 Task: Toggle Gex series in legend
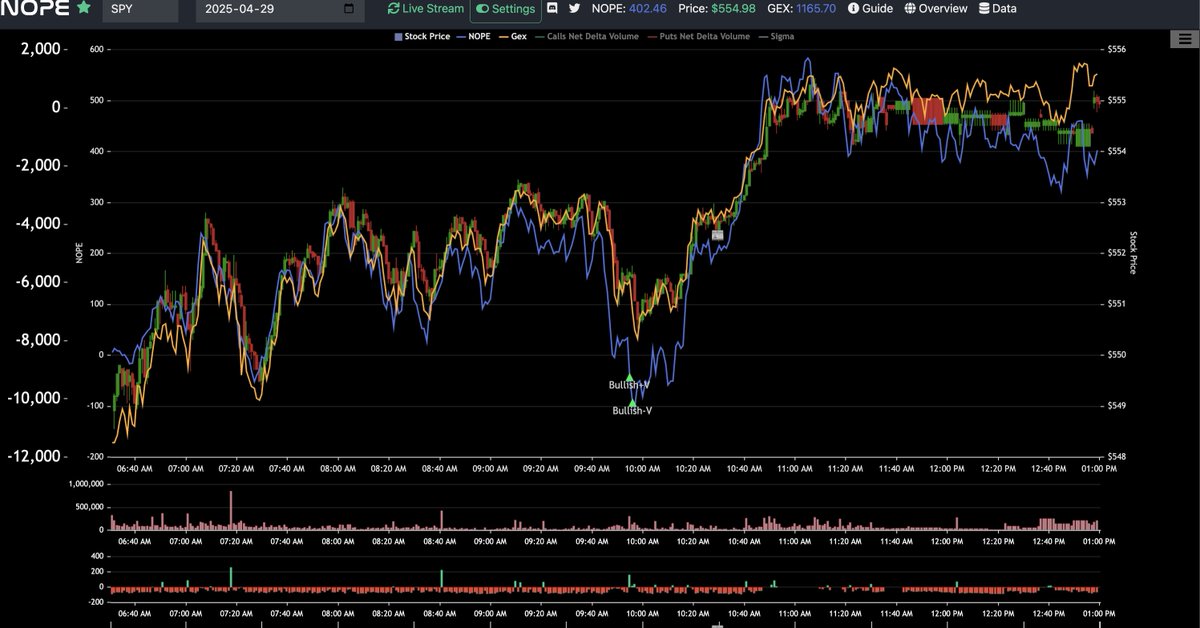[x=511, y=37]
